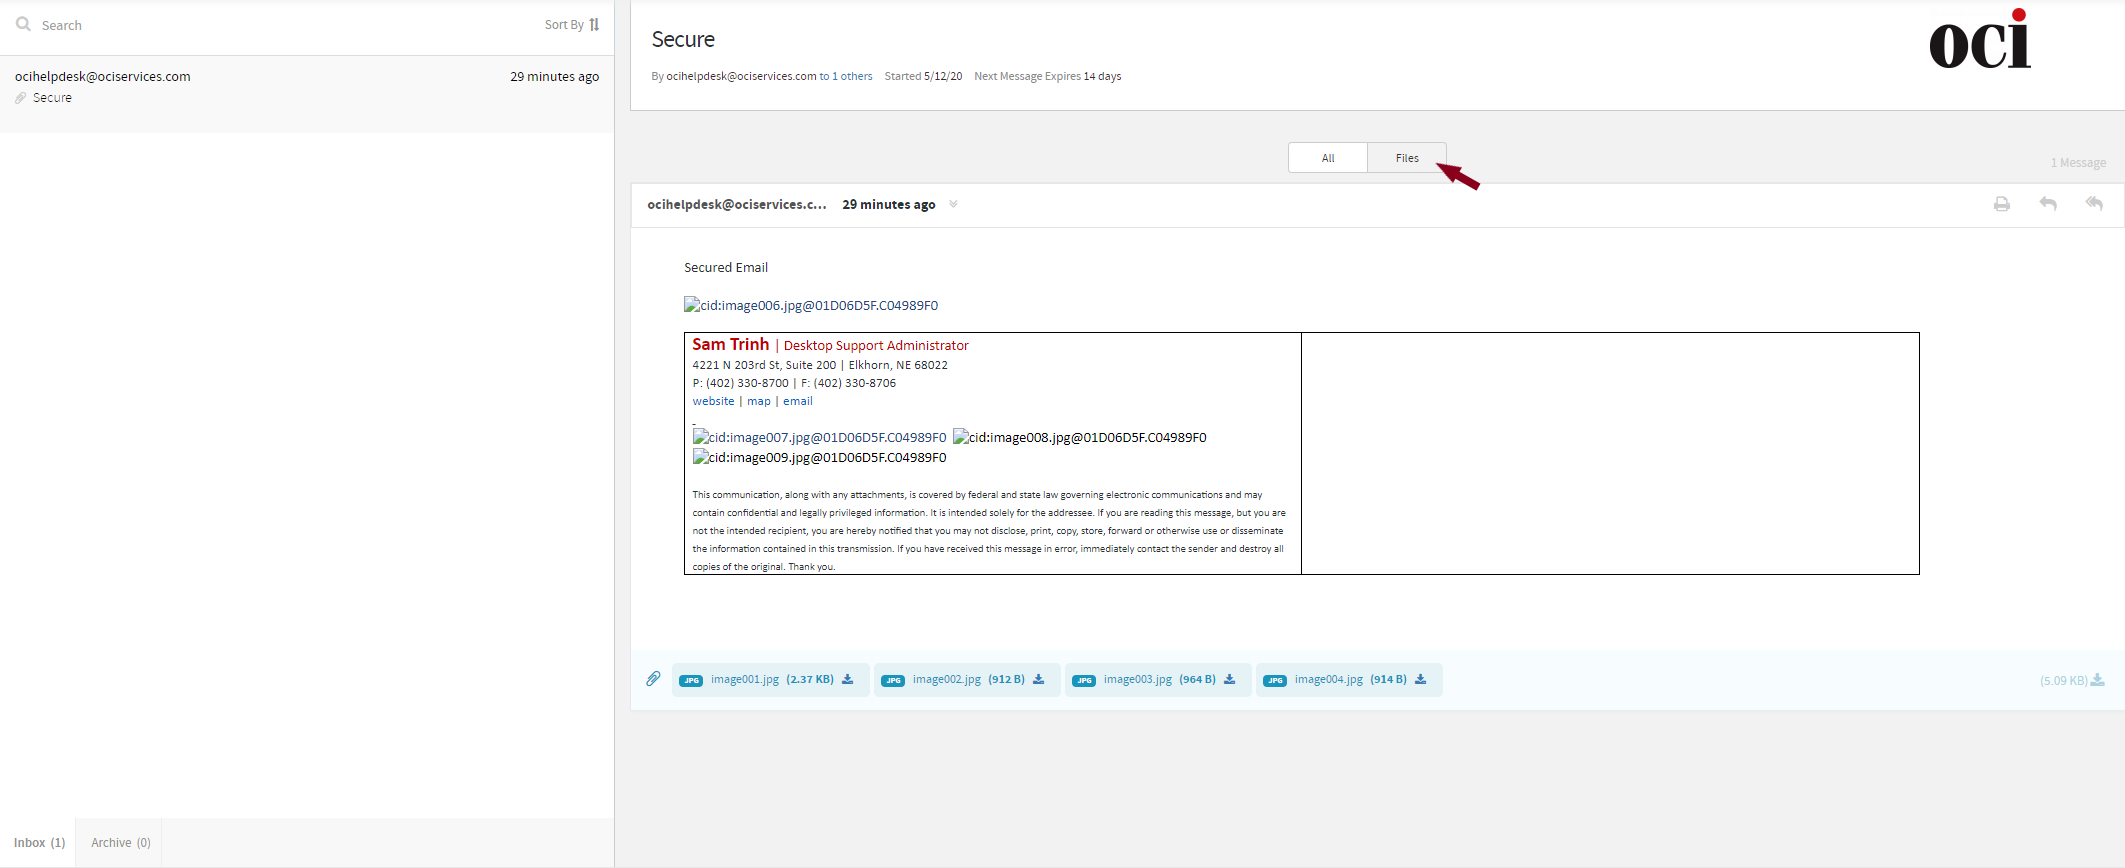Click the paperclip attachments icon

[x=653, y=679]
